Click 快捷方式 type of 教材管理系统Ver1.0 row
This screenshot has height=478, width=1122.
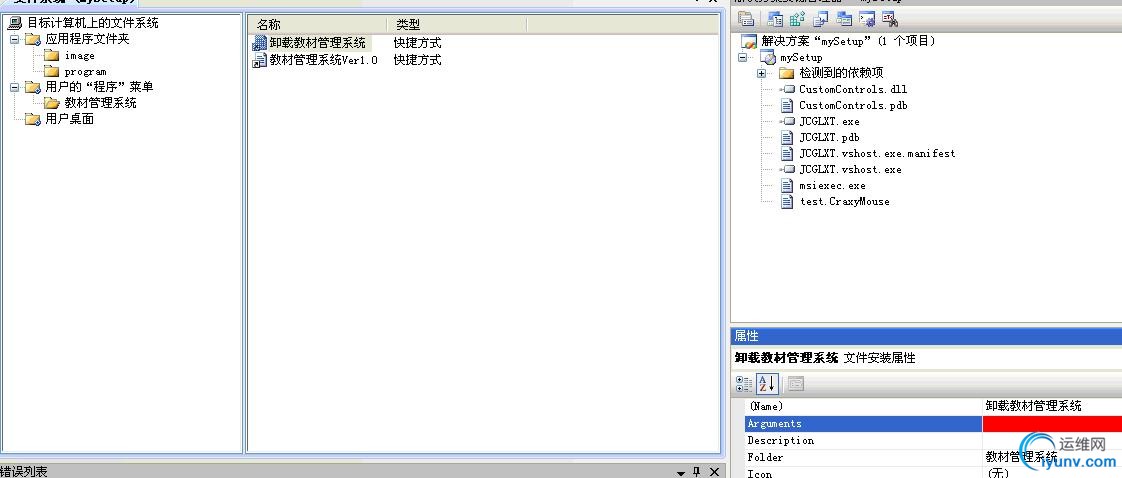pyautogui.click(x=417, y=60)
